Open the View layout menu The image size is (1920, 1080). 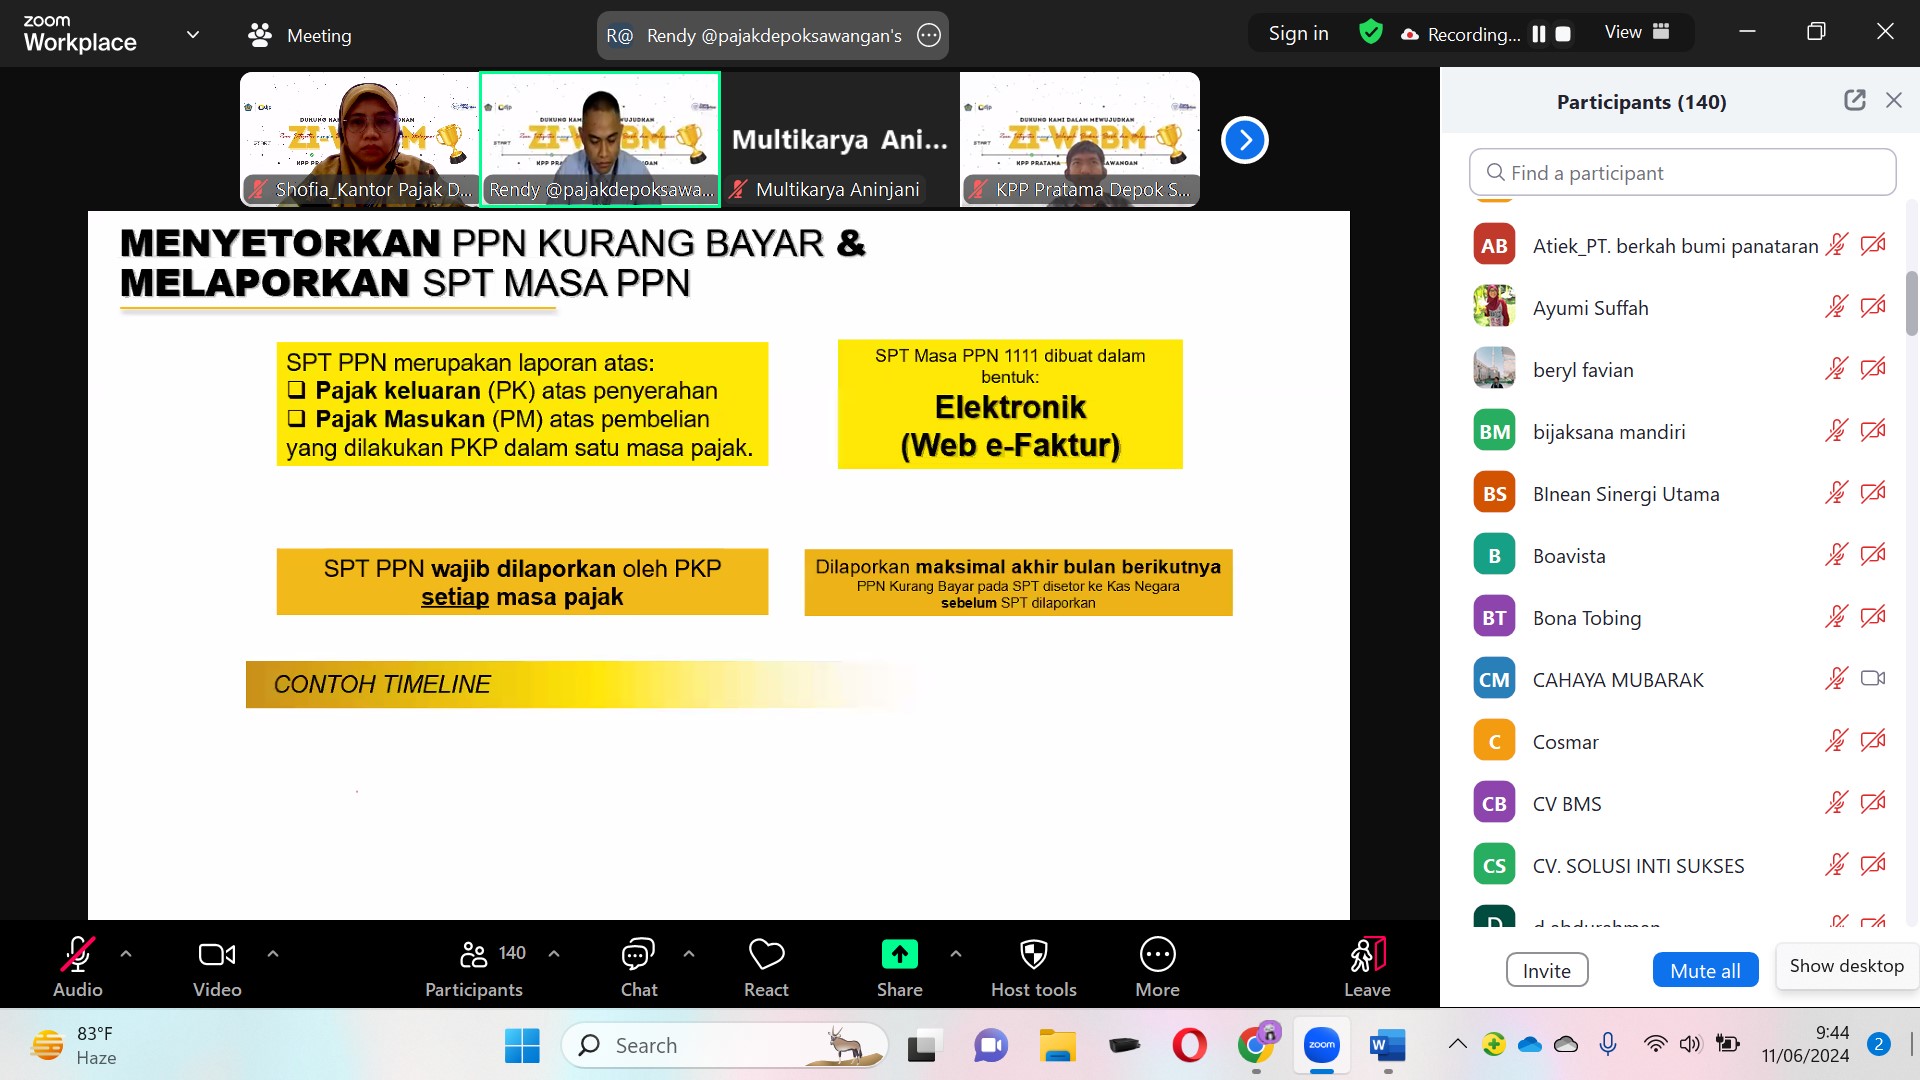click(x=1637, y=32)
